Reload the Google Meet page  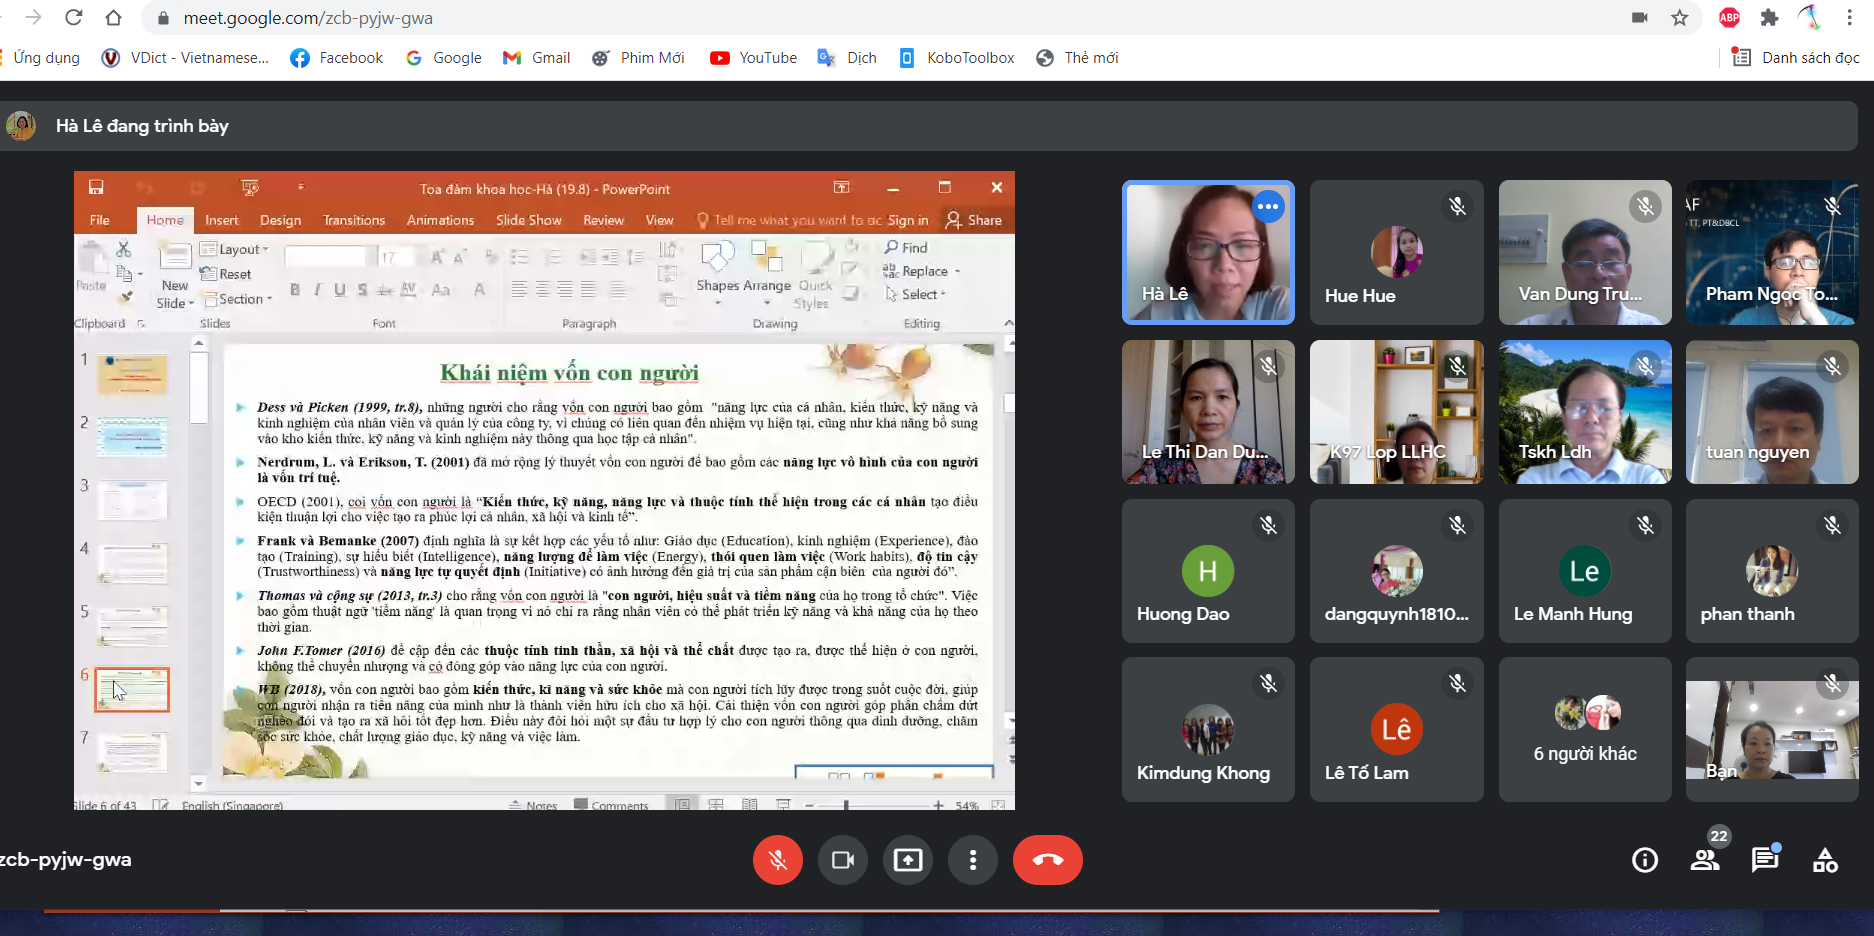pyautogui.click(x=73, y=18)
